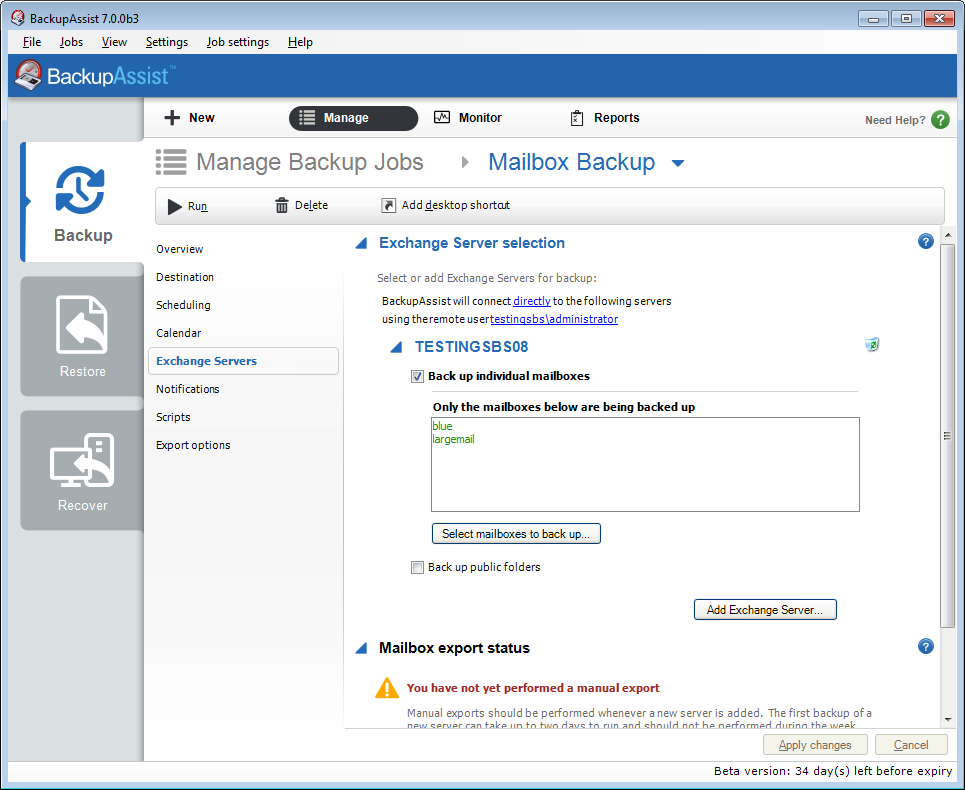
Task: Click Select mailboxes to back up button
Action: click(516, 533)
